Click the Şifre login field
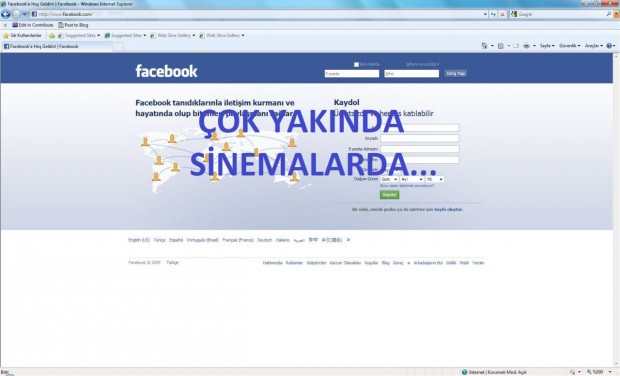 pyautogui.click(x=411, y=74)
